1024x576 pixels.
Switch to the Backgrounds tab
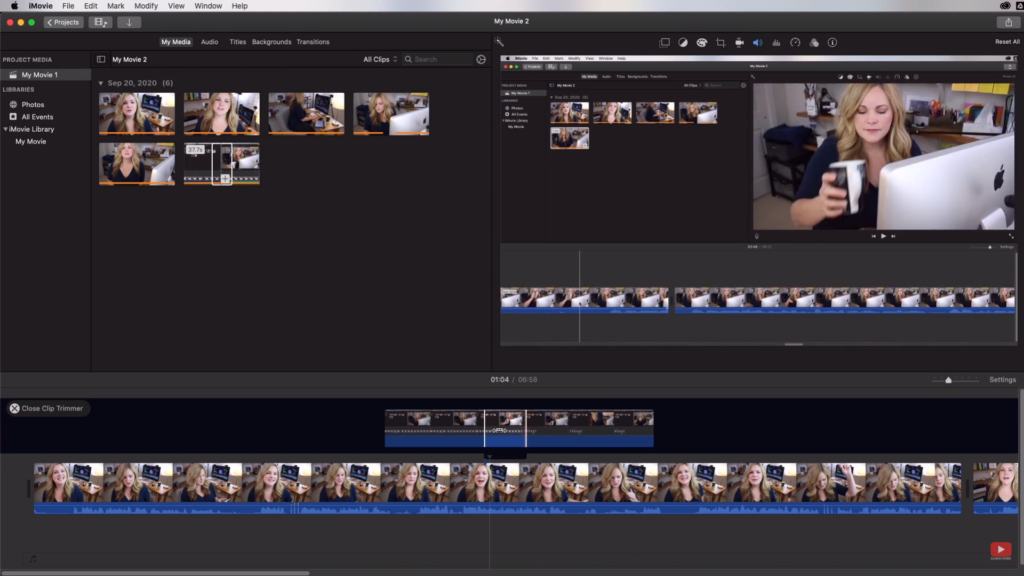coord(272,42)
